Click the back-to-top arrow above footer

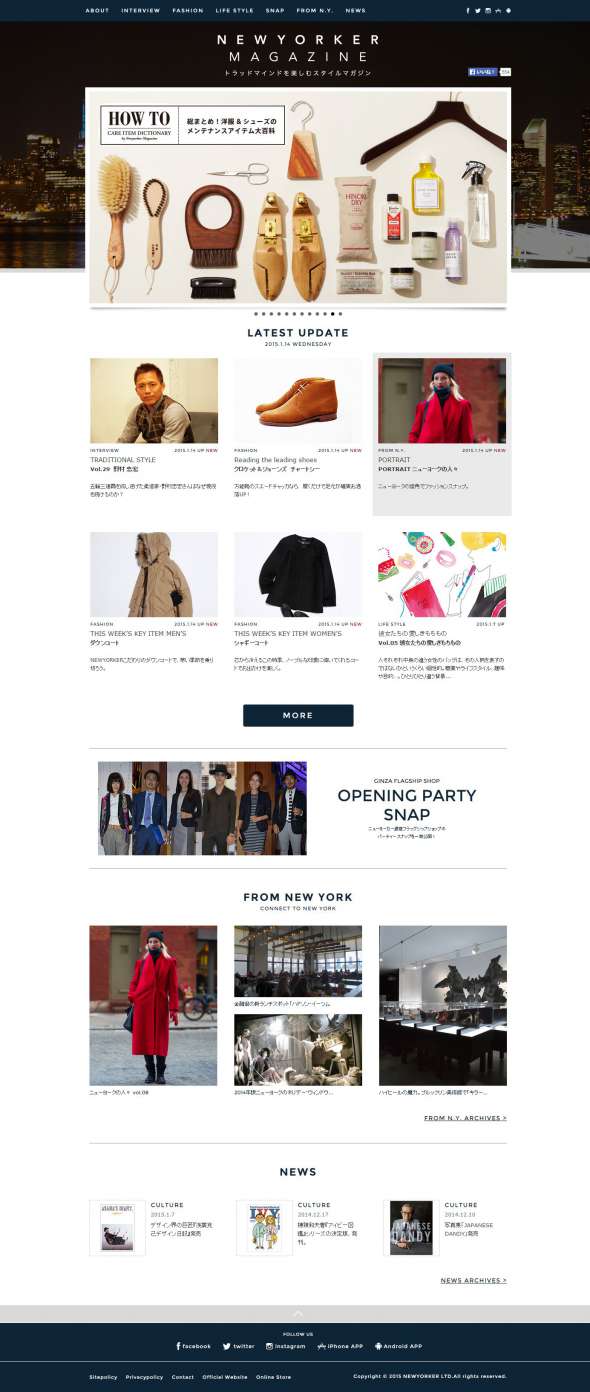tap(297, 1313)
